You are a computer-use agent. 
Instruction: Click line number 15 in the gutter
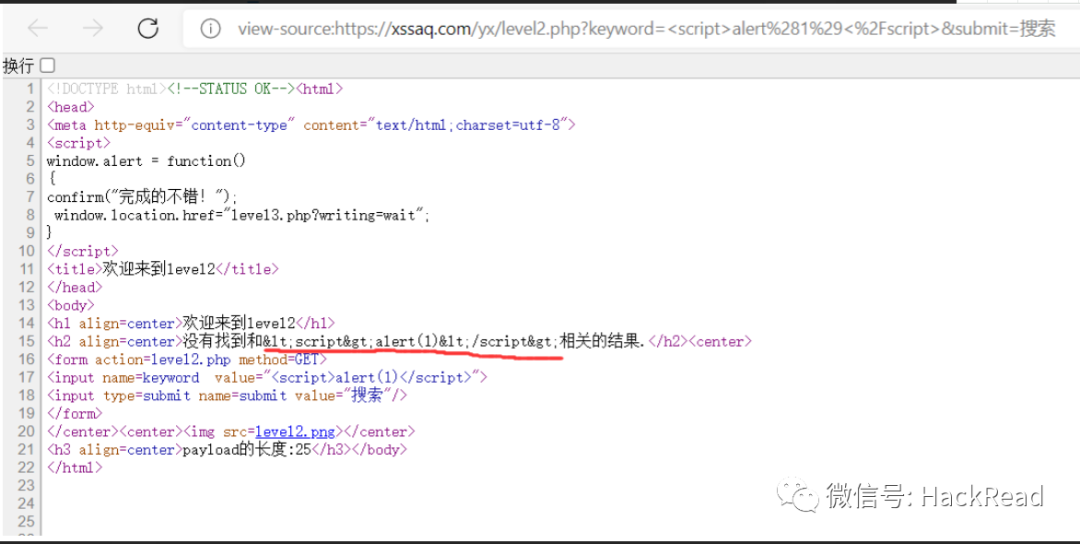click(25, 342)
